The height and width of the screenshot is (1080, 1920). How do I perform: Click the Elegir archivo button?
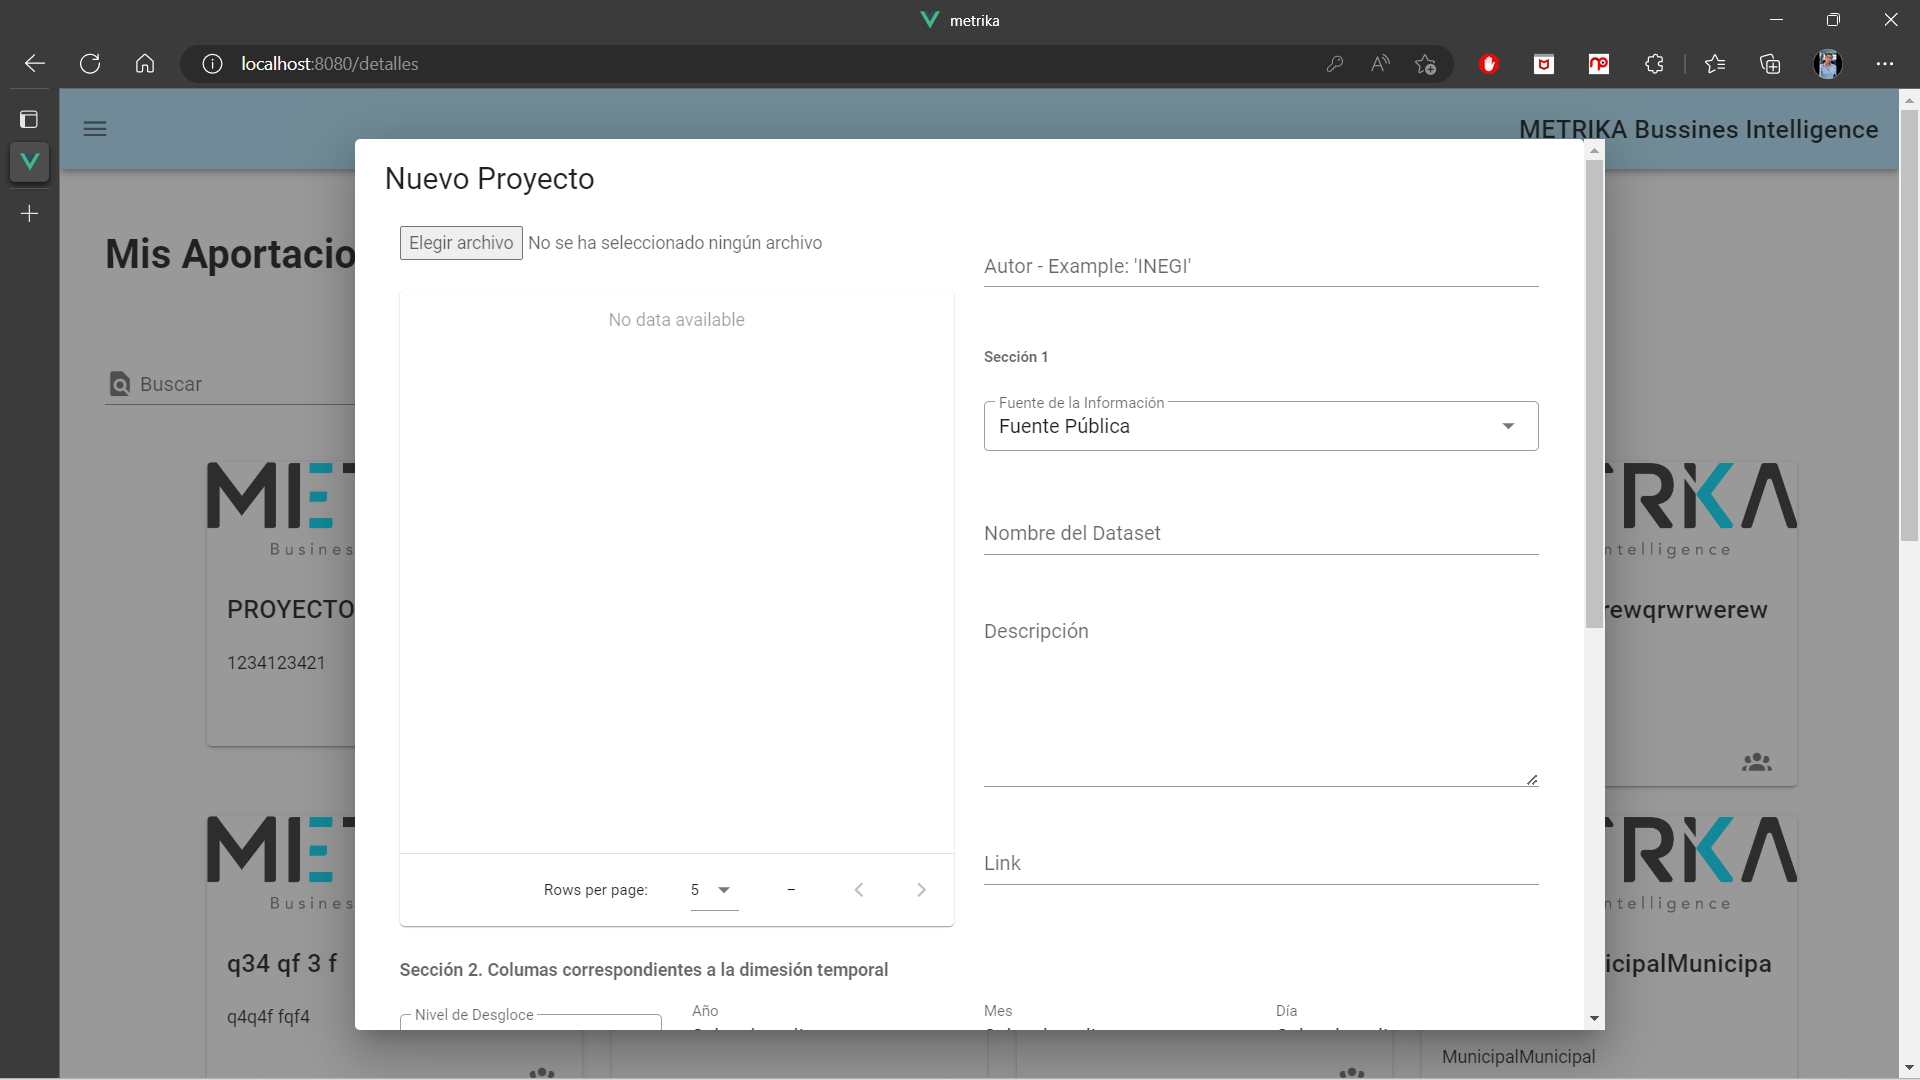click(x=460, y=242)
